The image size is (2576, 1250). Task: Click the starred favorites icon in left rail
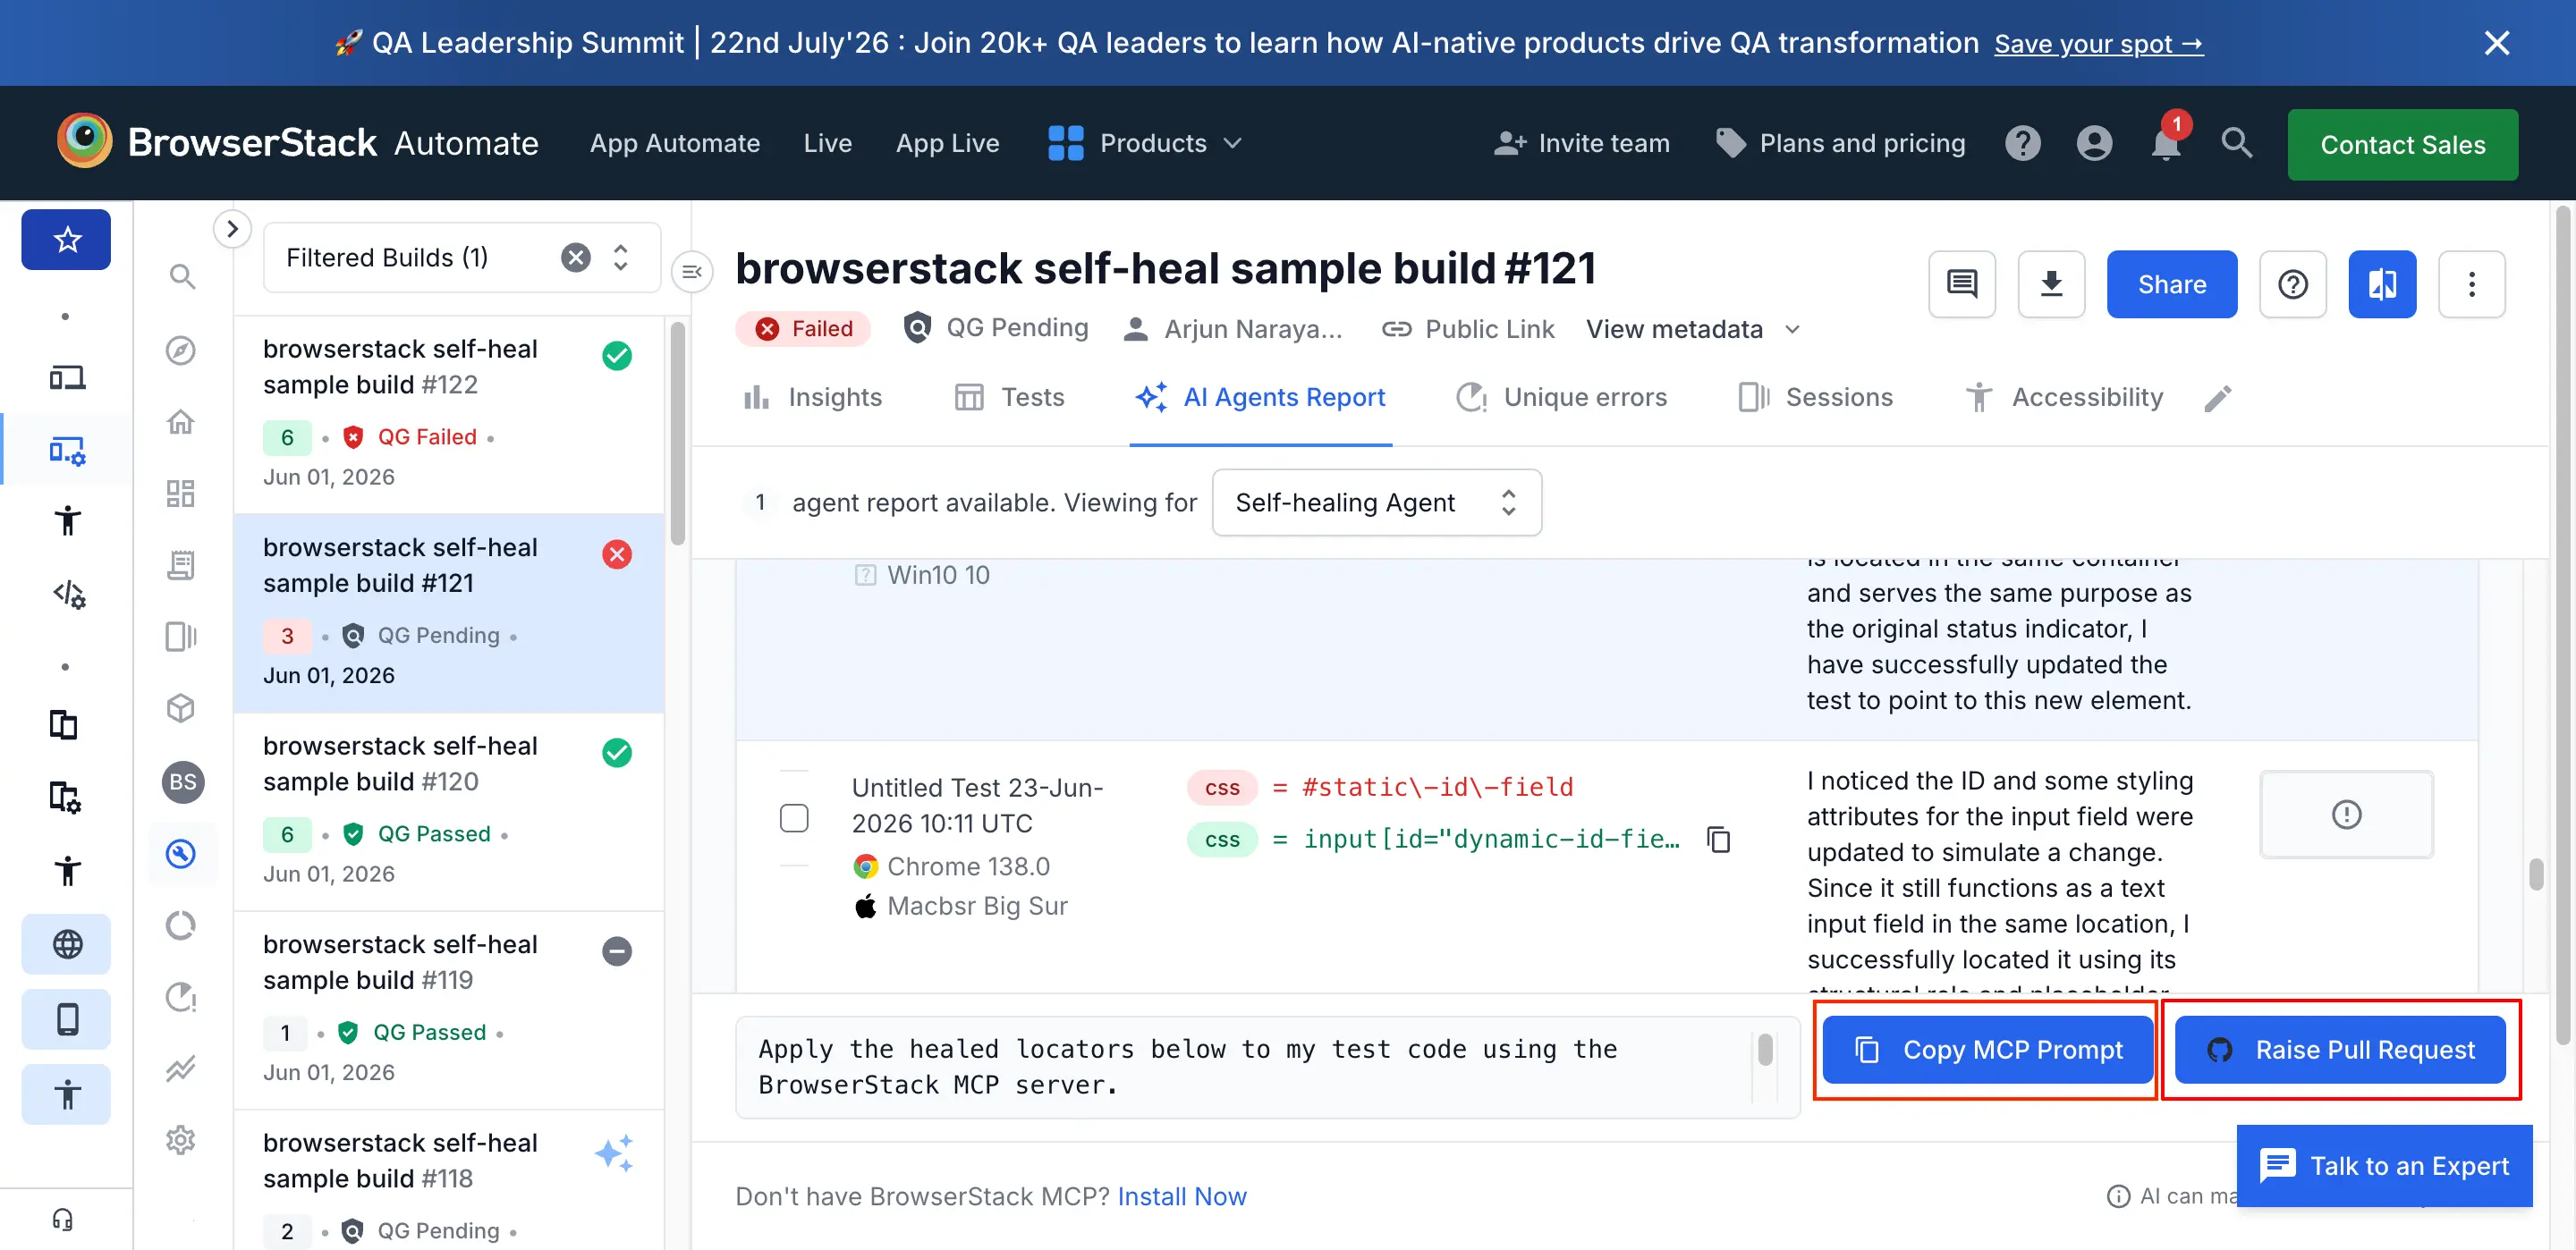tap(66, 240)
